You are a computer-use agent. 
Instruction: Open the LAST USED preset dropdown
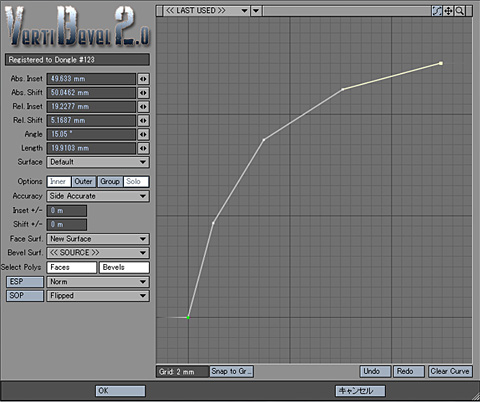[x=206, y=11]
